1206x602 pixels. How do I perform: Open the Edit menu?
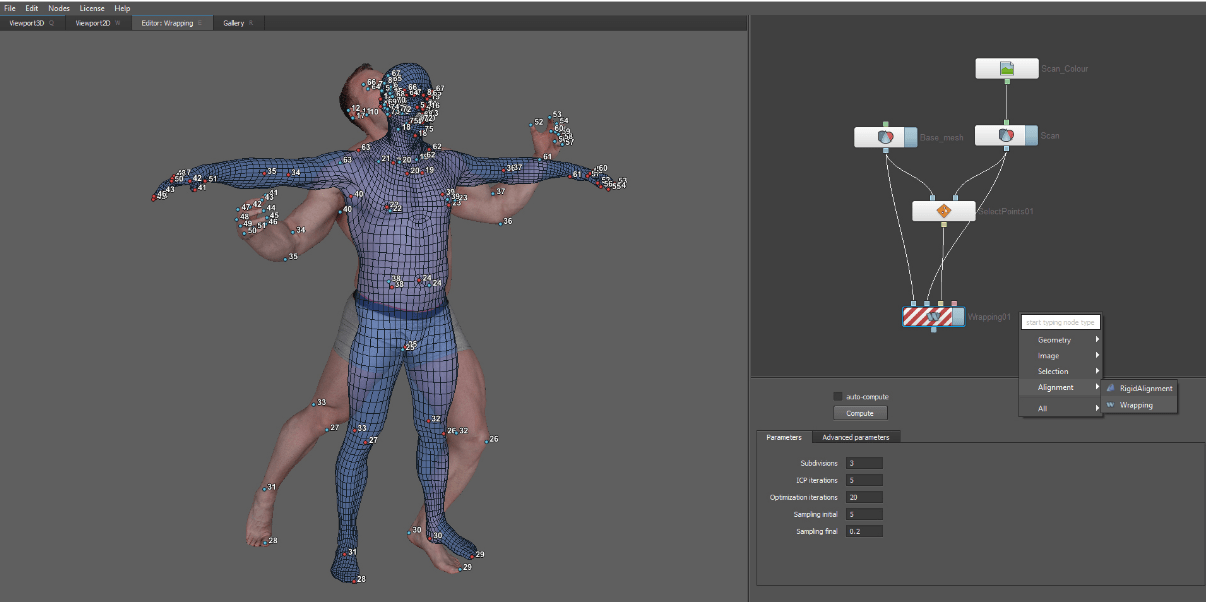click(x=32, y=8)
